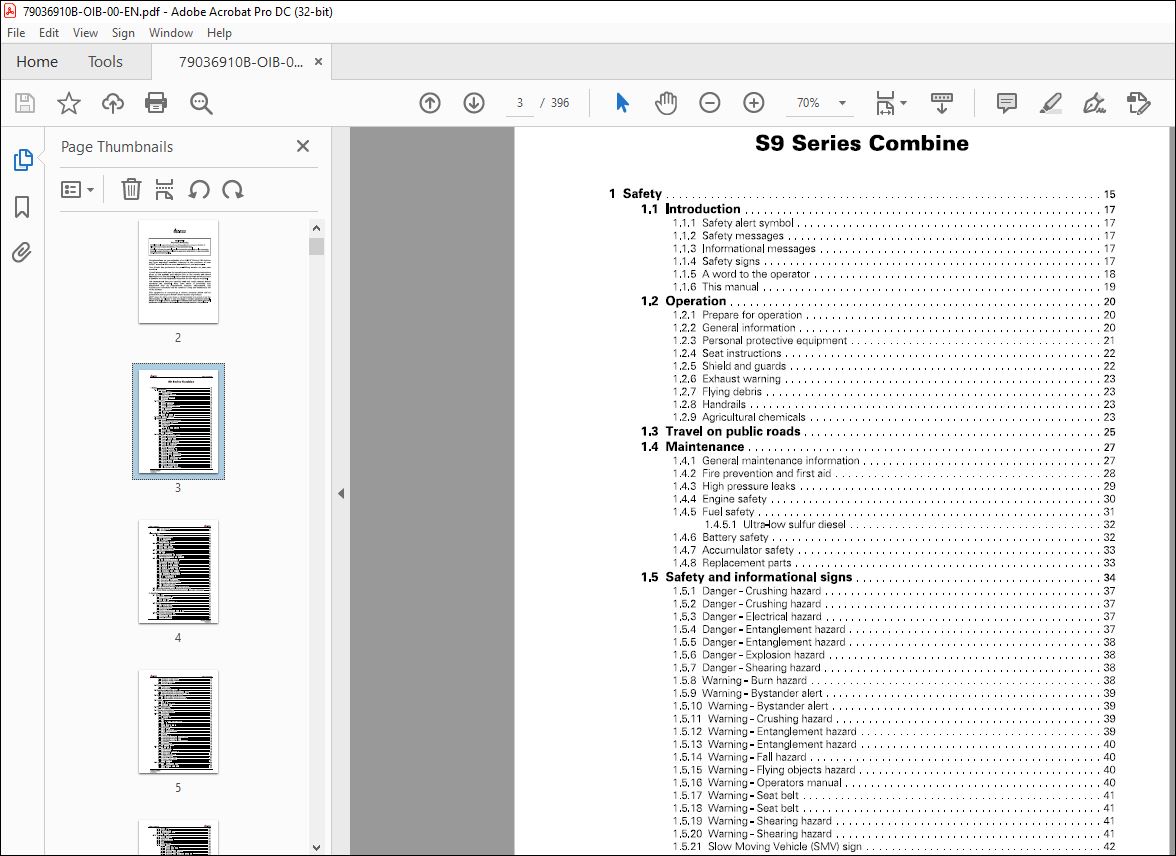Click the 'S9 Series Combine' heading

(862, 143)
